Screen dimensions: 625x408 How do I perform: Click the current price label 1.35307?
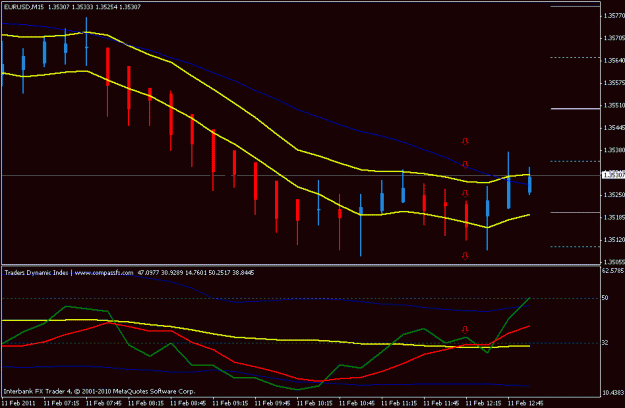coord(613,175)
